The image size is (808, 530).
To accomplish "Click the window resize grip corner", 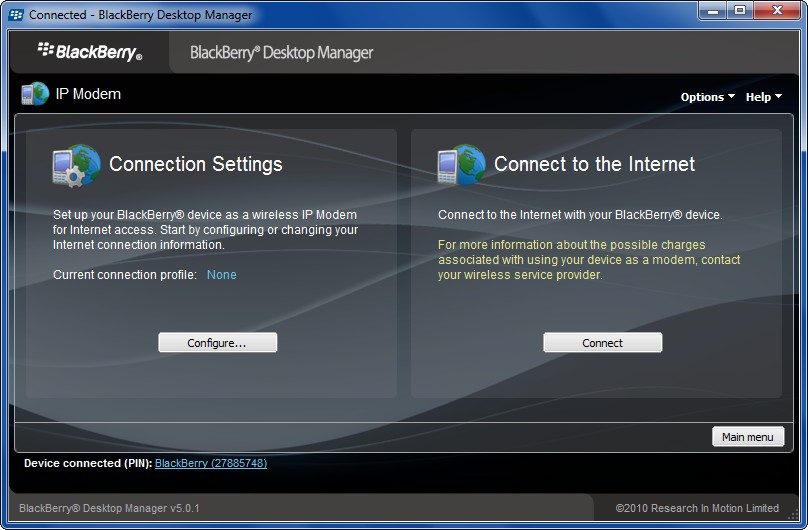I will click(794, 515).
